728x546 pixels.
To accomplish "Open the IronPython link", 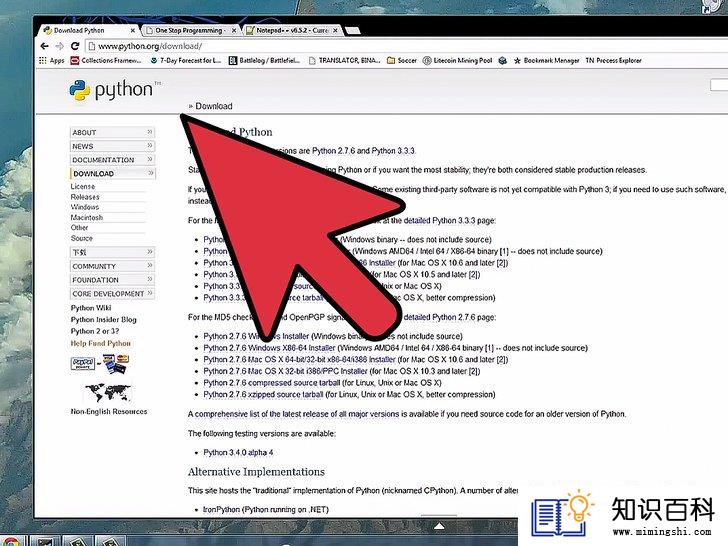I will pyautogui.click(x=221, y=509).
